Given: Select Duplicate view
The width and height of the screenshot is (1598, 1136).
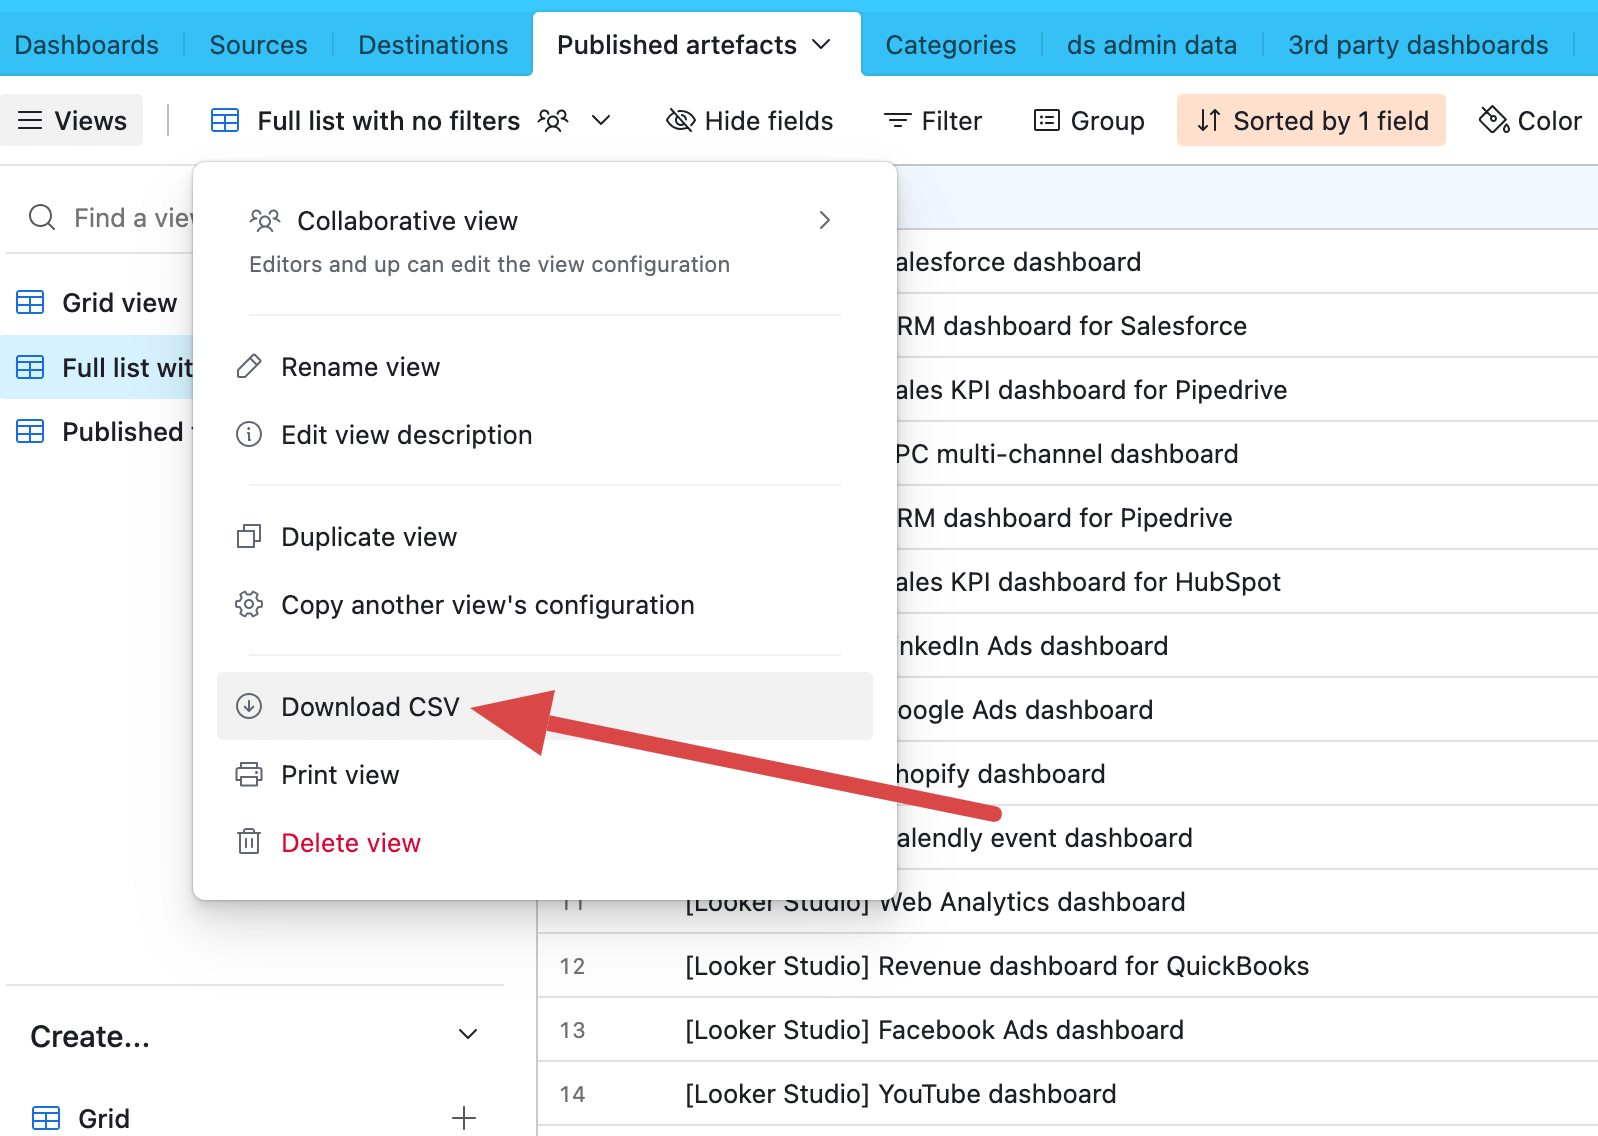Looking at the screenshot, I should click(x=545, y=537).
